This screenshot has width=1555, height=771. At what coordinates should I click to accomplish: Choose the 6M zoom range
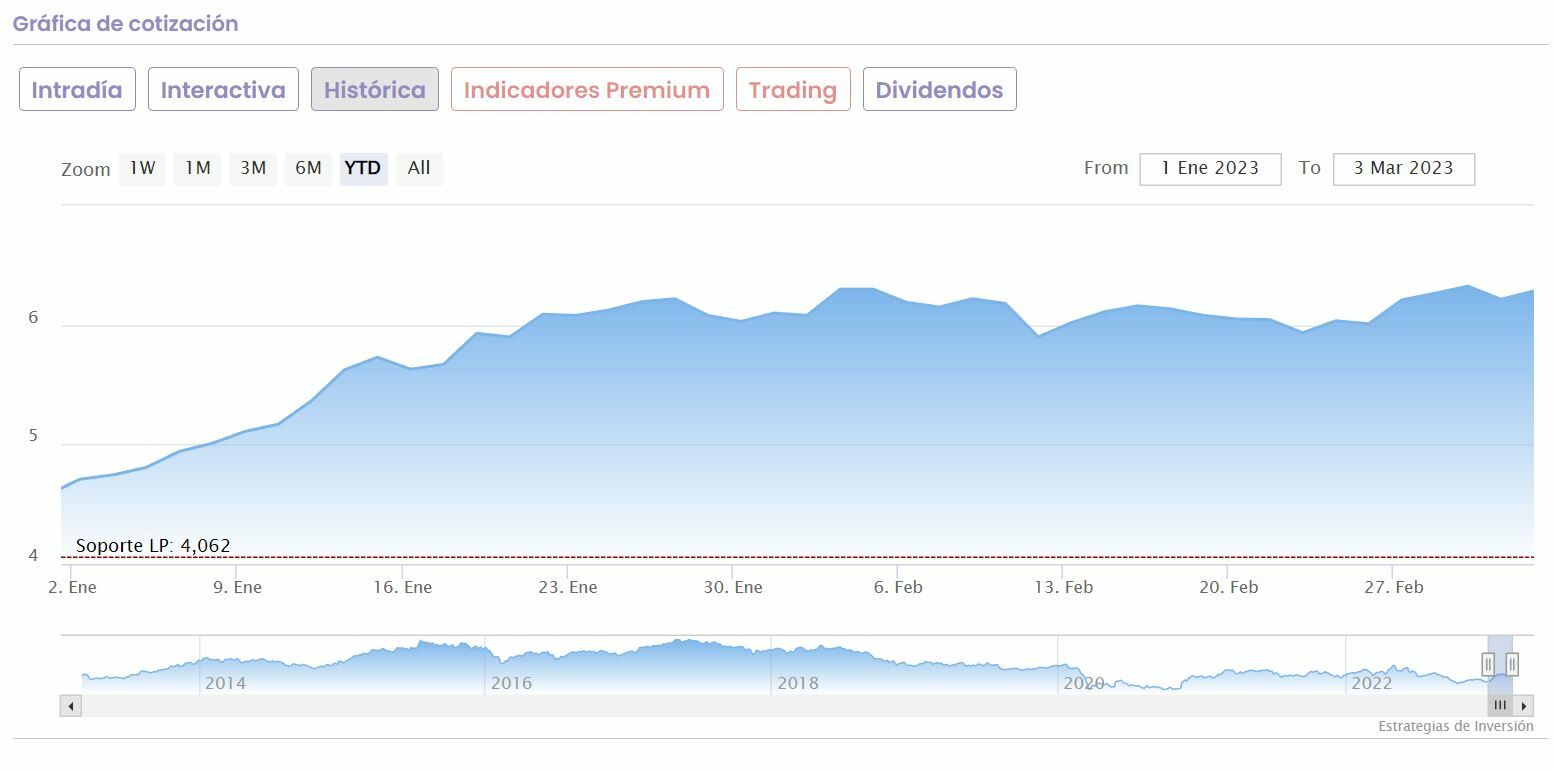tap(308, 168)
